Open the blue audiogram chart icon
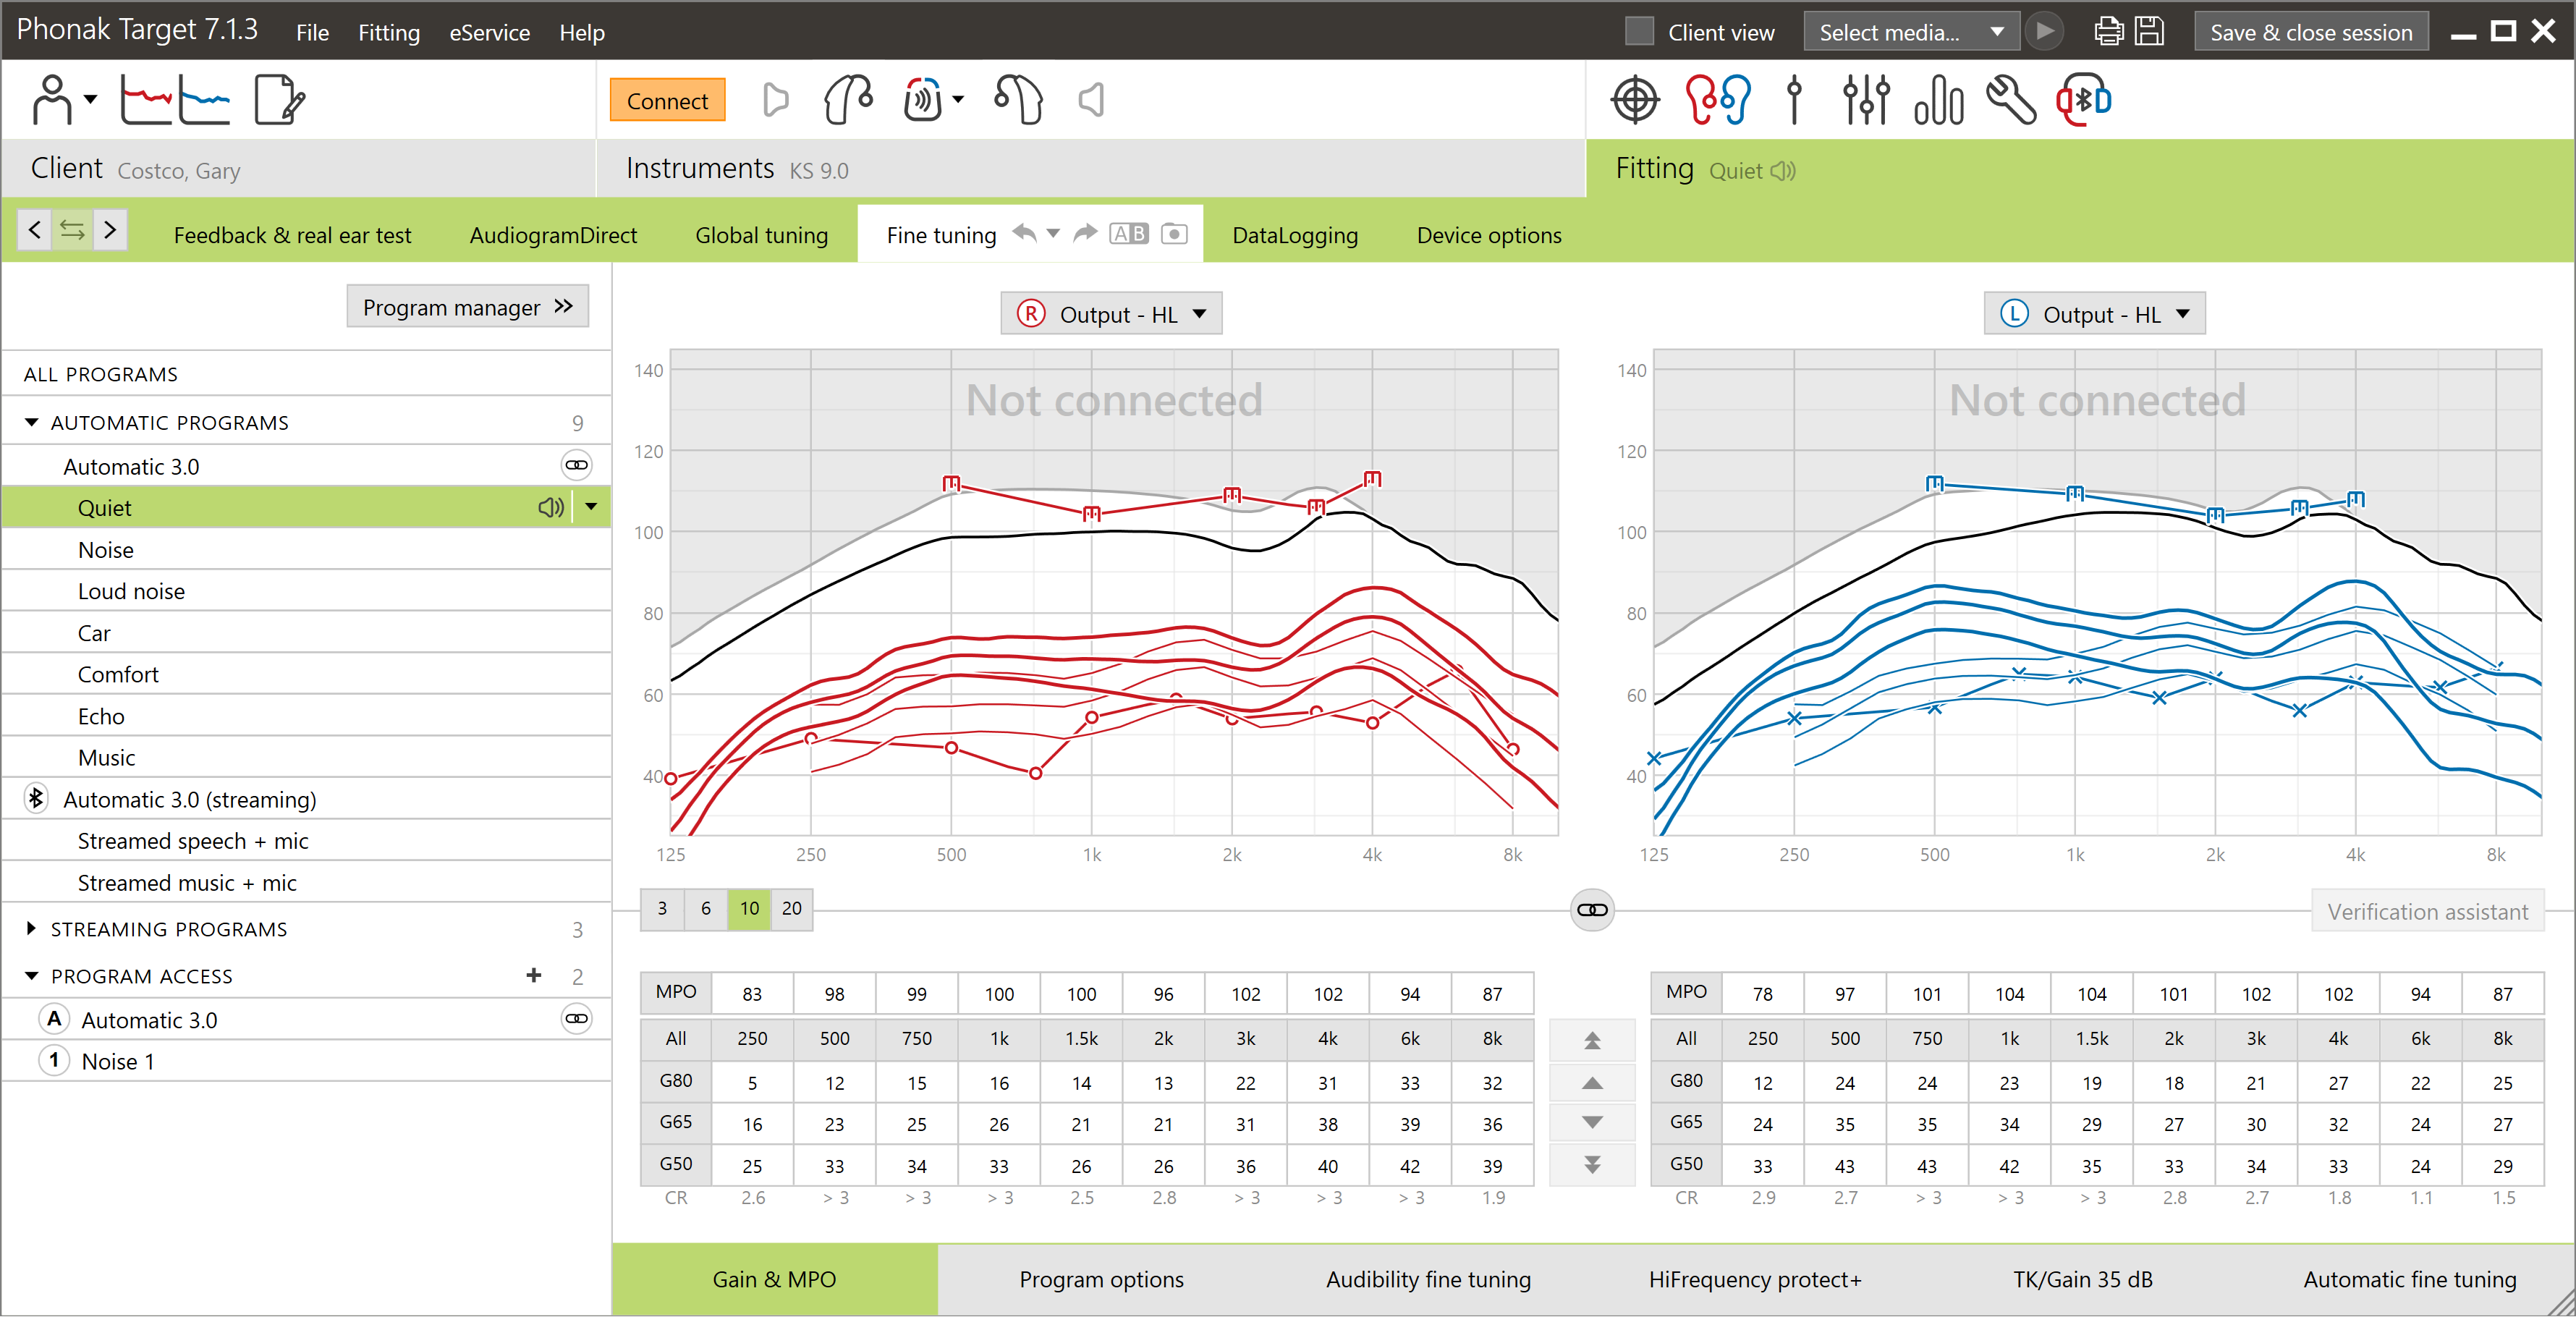2576x1317 pixels. (205, 100)
